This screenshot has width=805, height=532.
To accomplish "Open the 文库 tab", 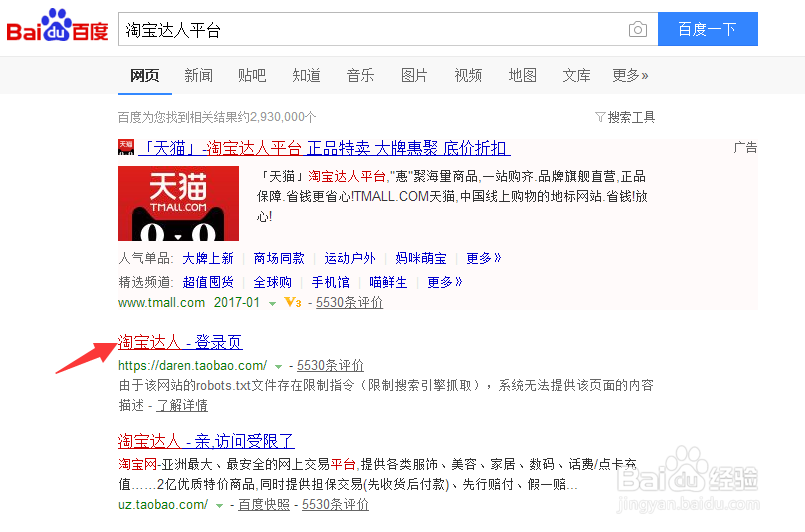I will [577, 75].
